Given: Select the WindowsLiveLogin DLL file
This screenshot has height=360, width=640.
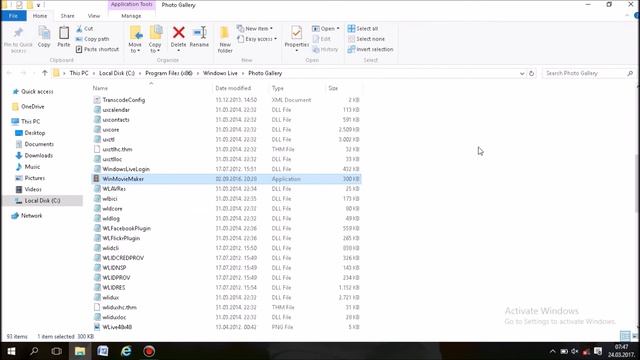Looking at the screenshot, I should pos(226,169).
